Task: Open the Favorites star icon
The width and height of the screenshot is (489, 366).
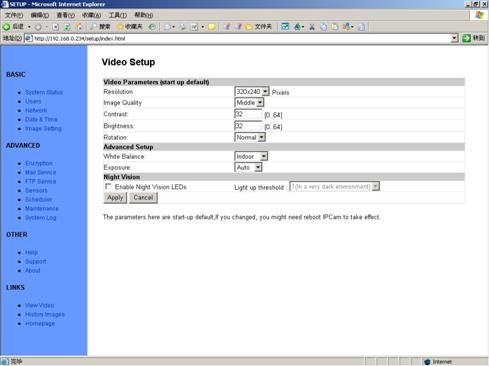Action: [120, 27]
